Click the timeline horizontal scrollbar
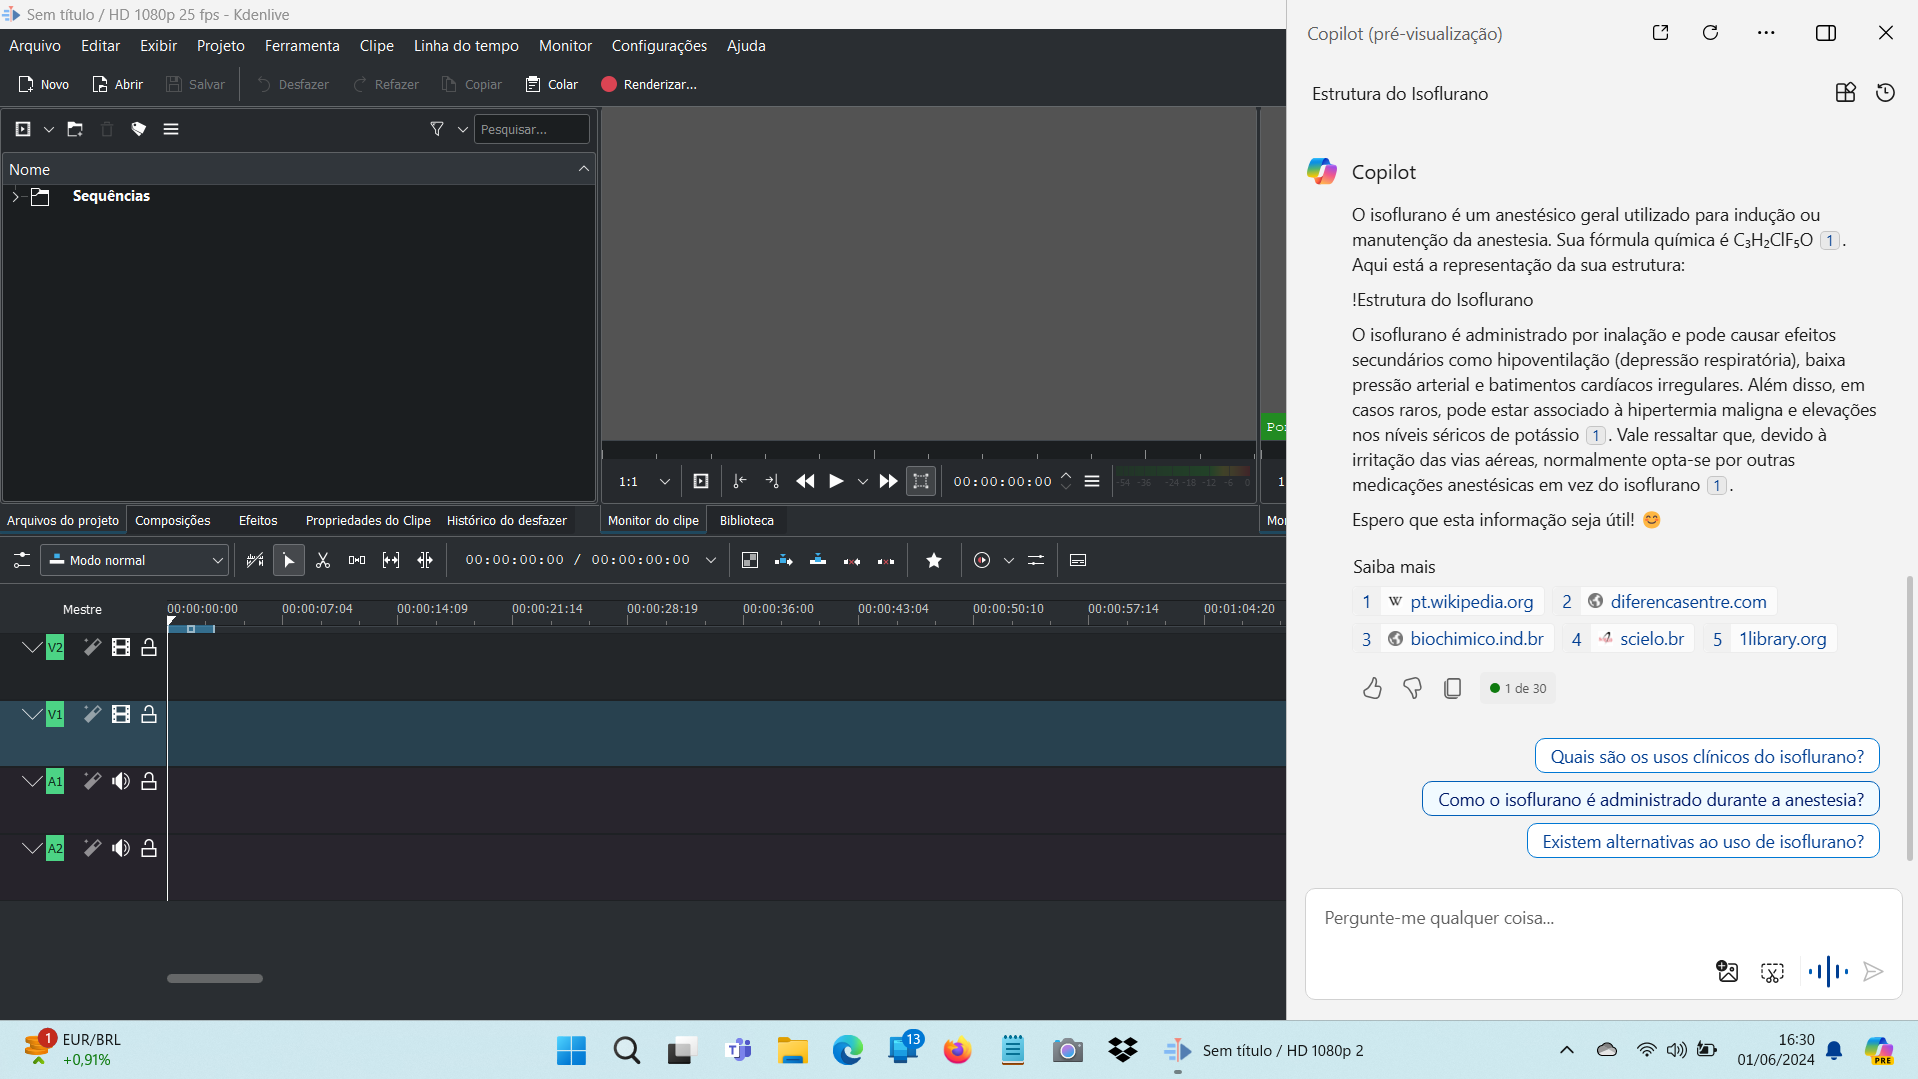Screen dimensions: 1918x1079 coord(215,978)
